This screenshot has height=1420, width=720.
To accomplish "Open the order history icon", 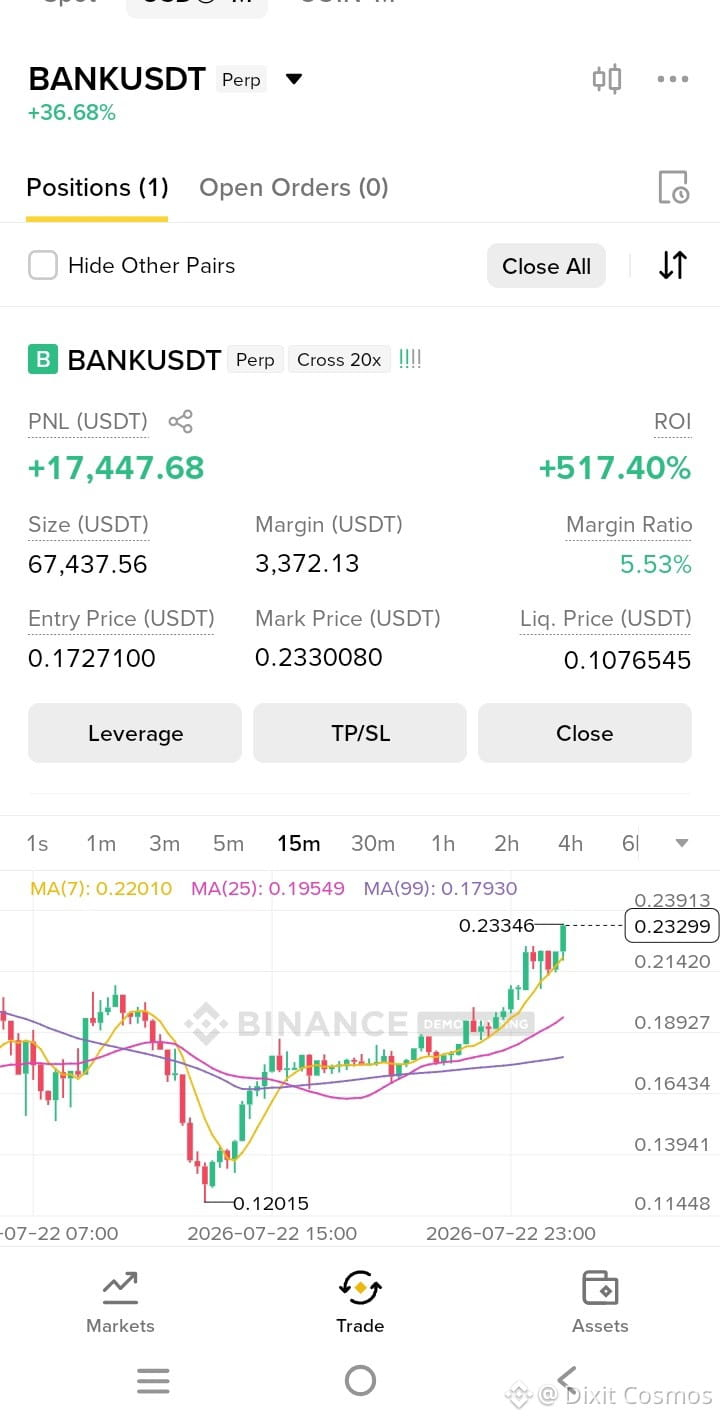I will pyautogui.click(x=673, y=187).
